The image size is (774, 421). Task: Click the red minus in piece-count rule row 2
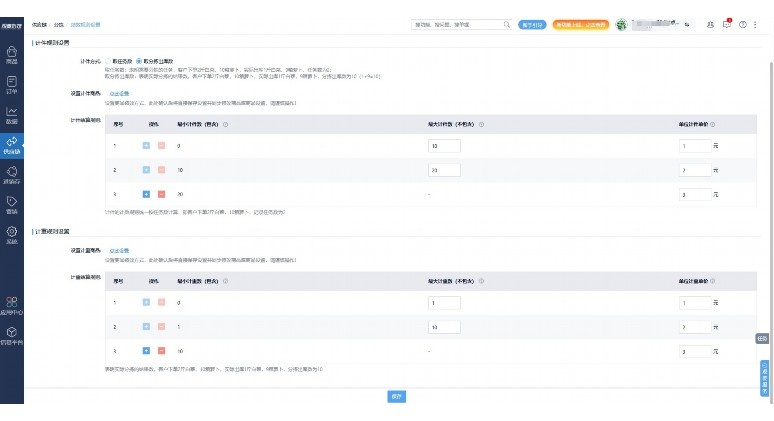tap(161, 170)
